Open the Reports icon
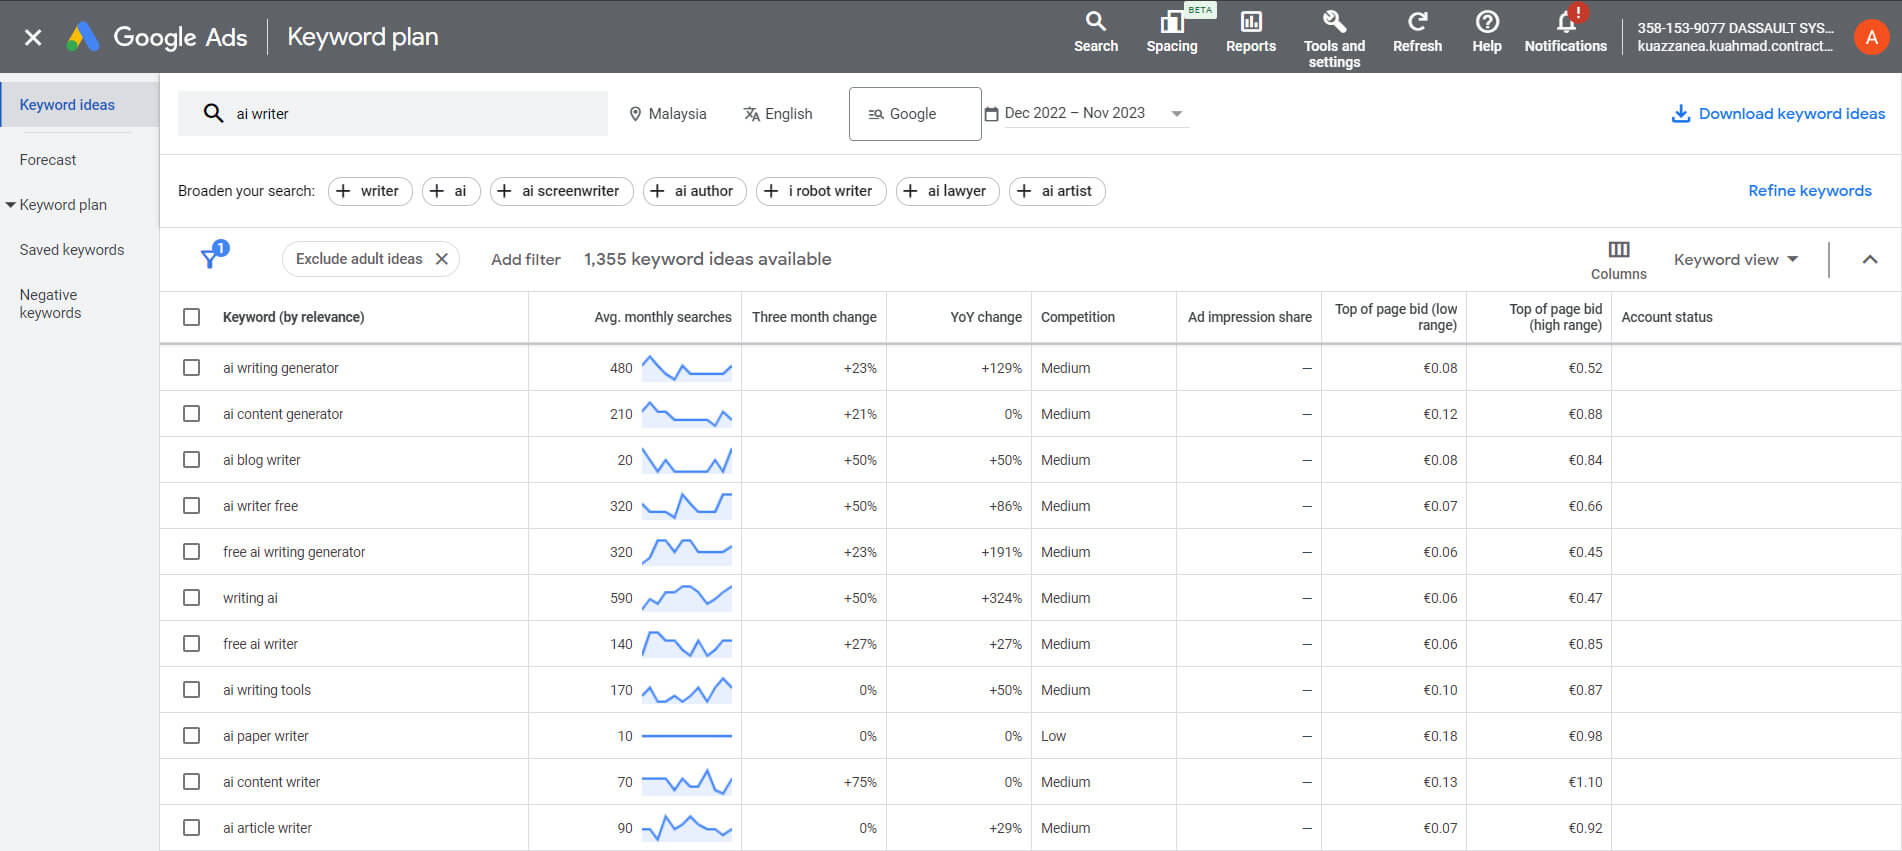The width and height of the screenshot is (1902, 851). pos(1250,33)
